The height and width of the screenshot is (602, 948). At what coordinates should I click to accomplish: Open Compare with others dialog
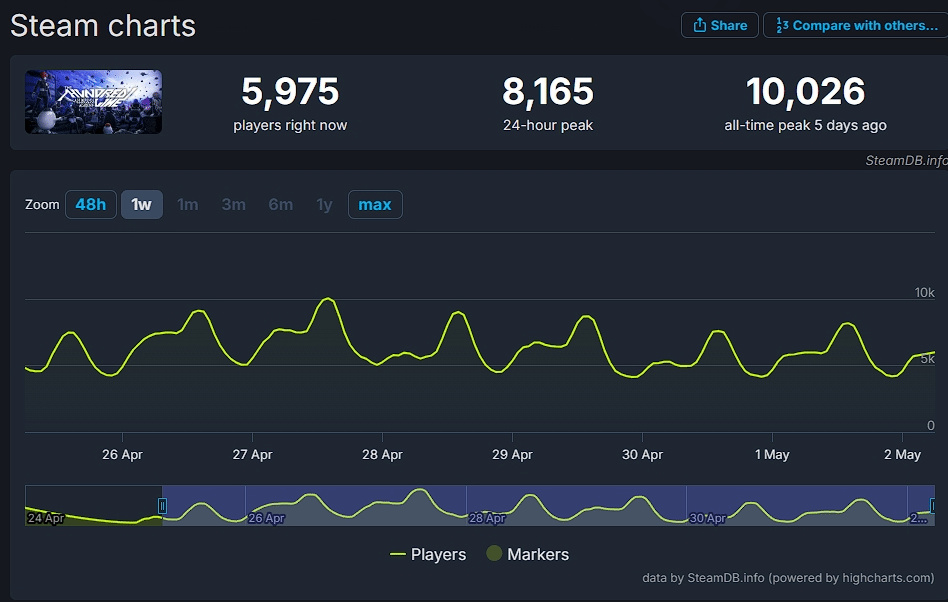click(855, 25)
